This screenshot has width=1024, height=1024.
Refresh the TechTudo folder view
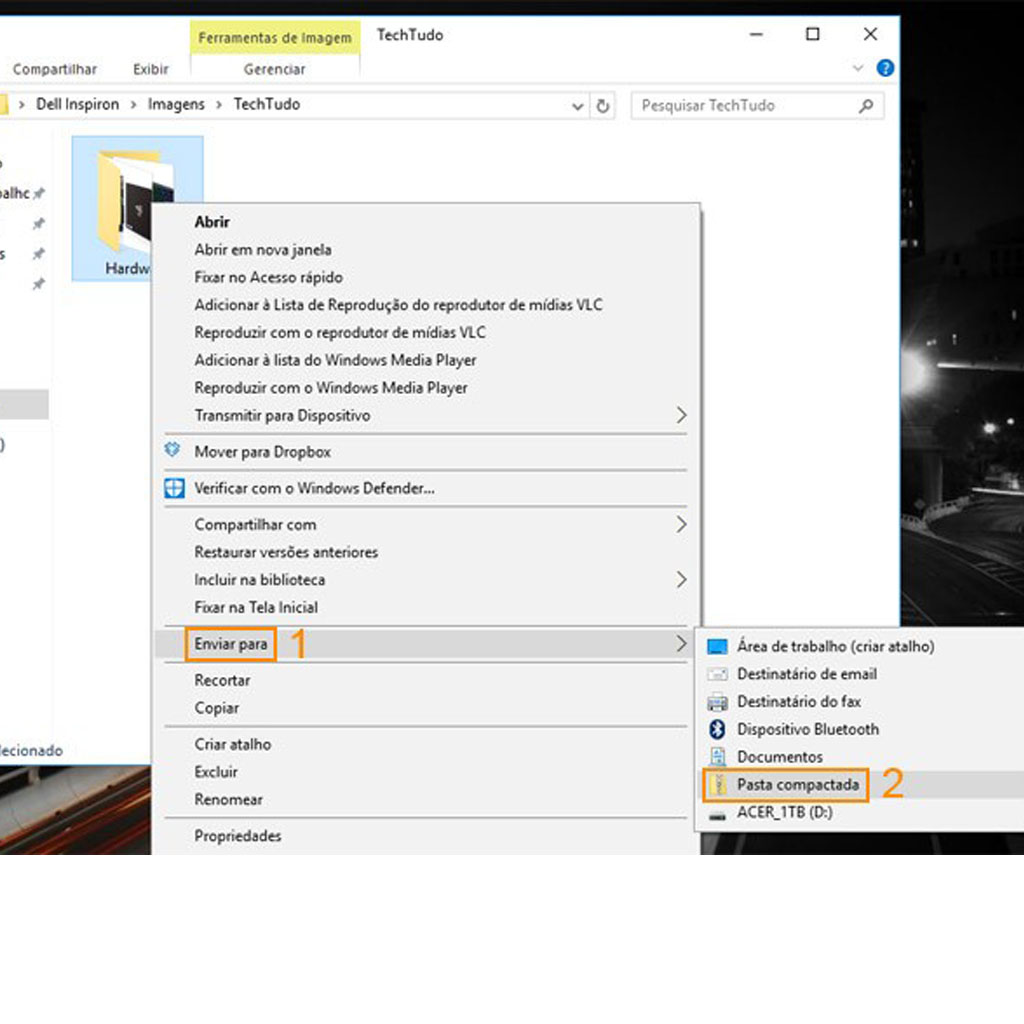pos(602,105)
